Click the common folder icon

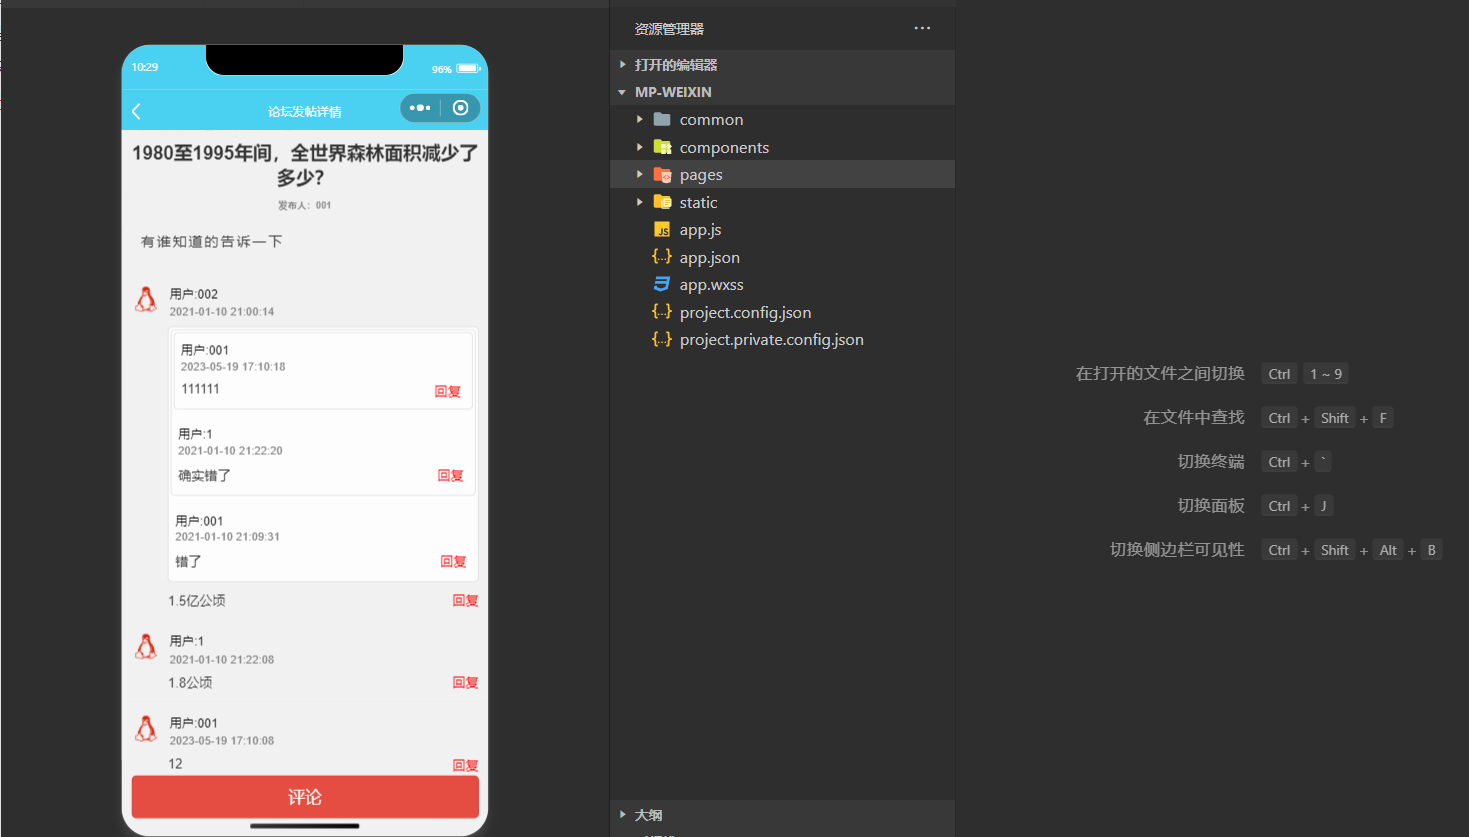coord(662,119)
